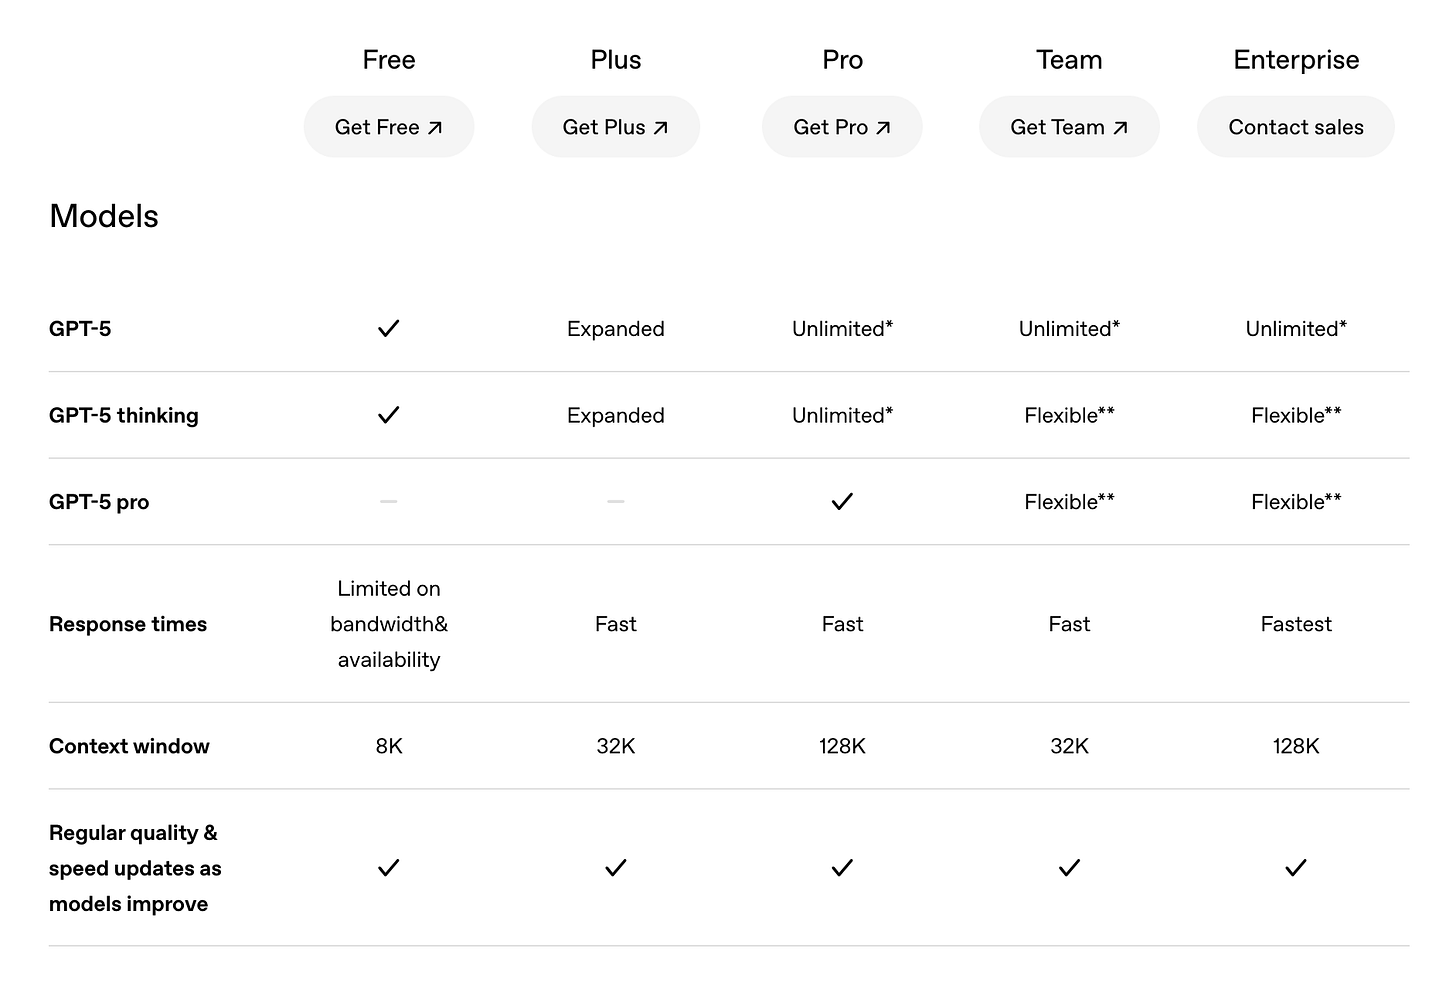1456x992 pixels.
Task: Click the arrow icon on Get Team
Action: tap(1120, 128)
